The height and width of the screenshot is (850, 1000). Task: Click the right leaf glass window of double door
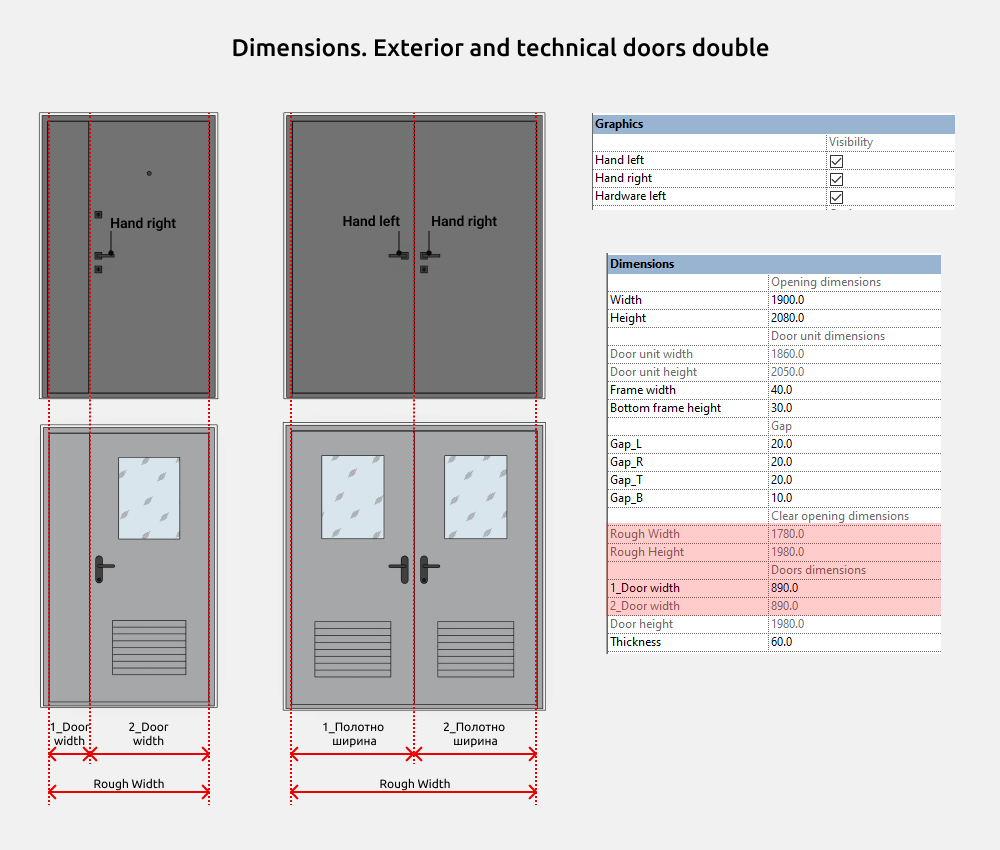[476, 497]
